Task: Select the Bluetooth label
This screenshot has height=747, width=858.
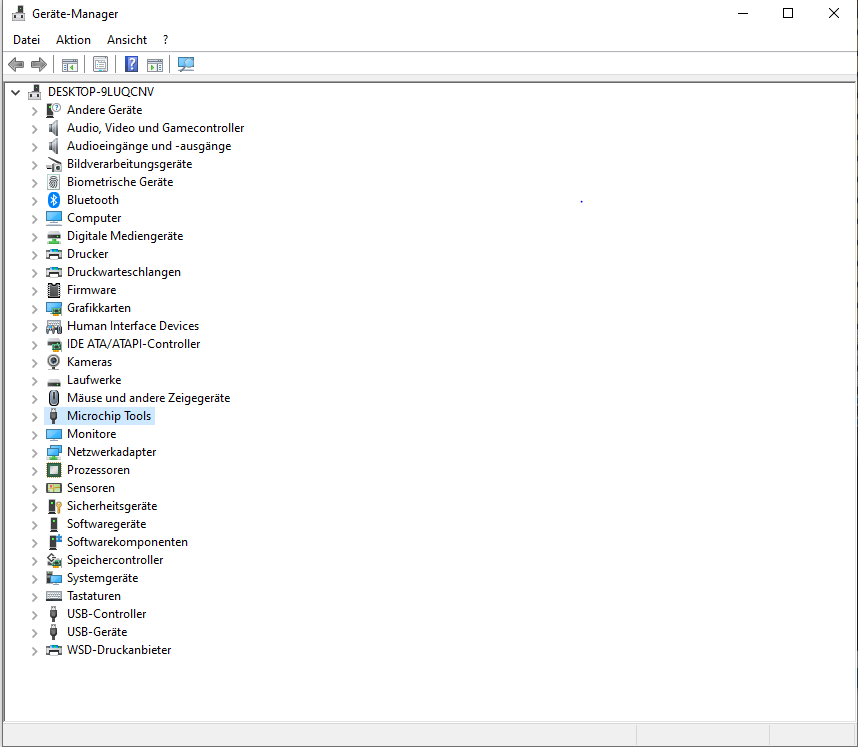Action: 93,200
